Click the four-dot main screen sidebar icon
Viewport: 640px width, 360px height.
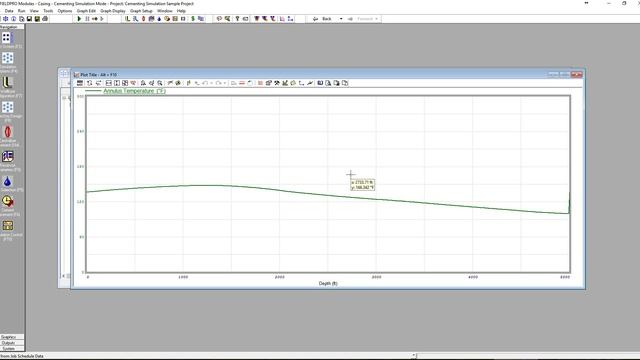pyautogui.click(x=7, y=38)
